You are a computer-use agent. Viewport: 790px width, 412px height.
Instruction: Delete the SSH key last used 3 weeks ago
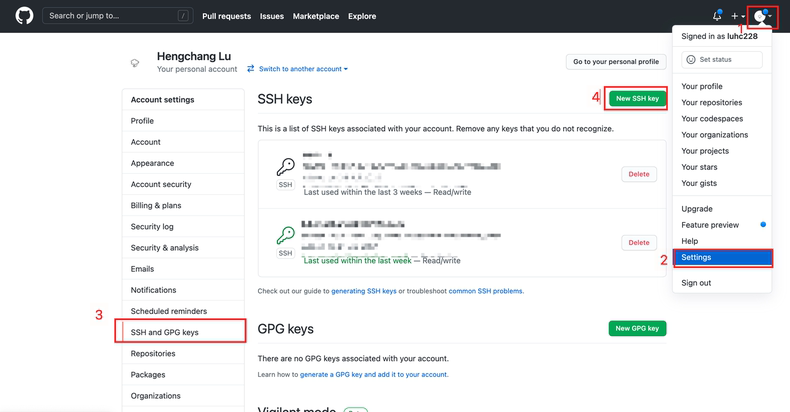click(x=639, y=174)
